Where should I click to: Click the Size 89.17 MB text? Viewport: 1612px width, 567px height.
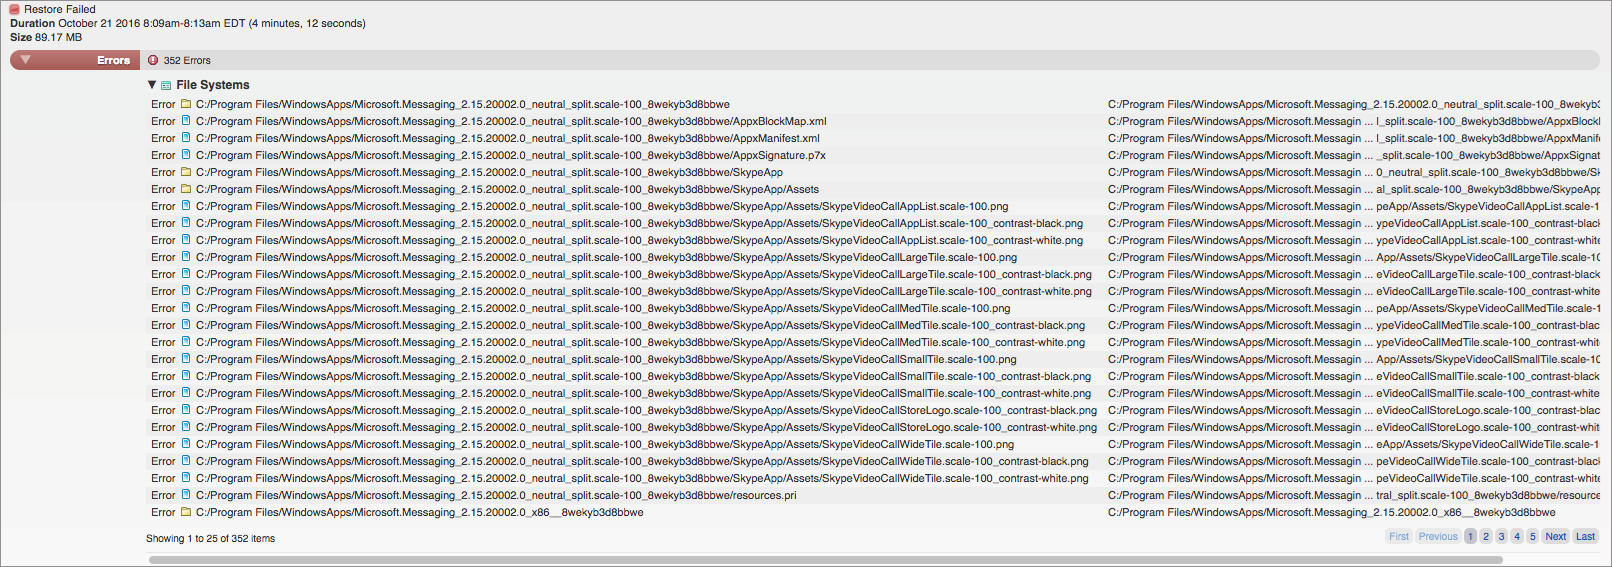pos(46,37)
